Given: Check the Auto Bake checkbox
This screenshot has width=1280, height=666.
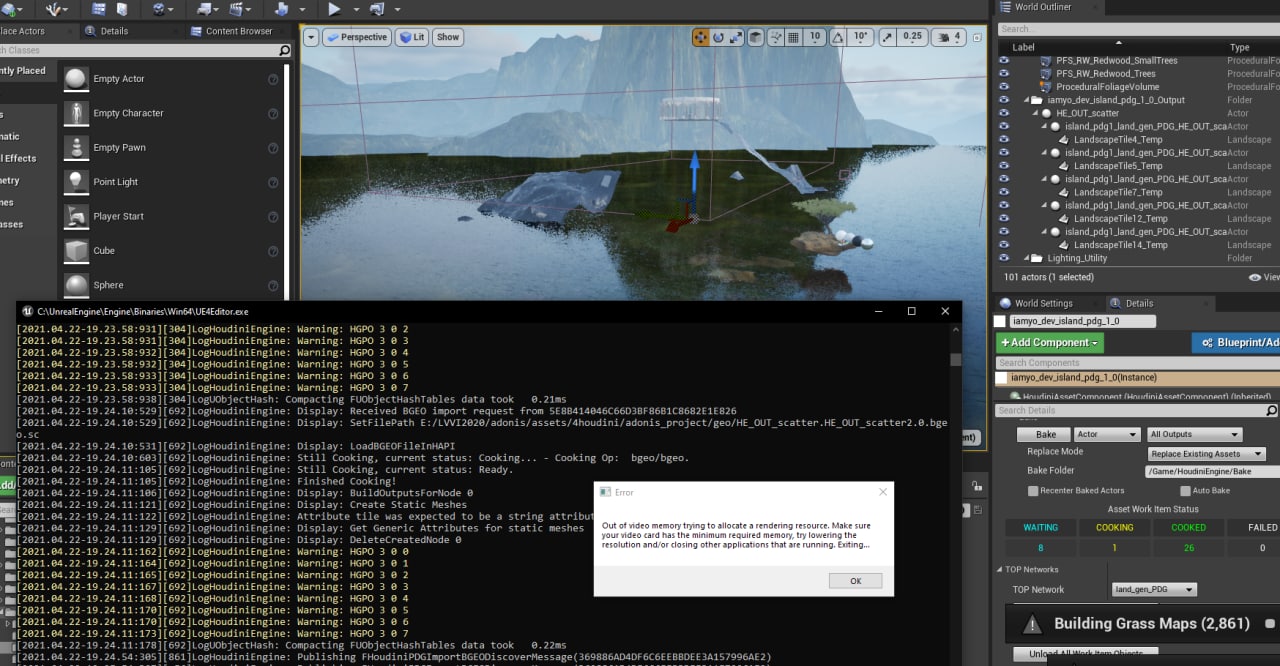Looking at the screenshot, I should click(1185, 491).
